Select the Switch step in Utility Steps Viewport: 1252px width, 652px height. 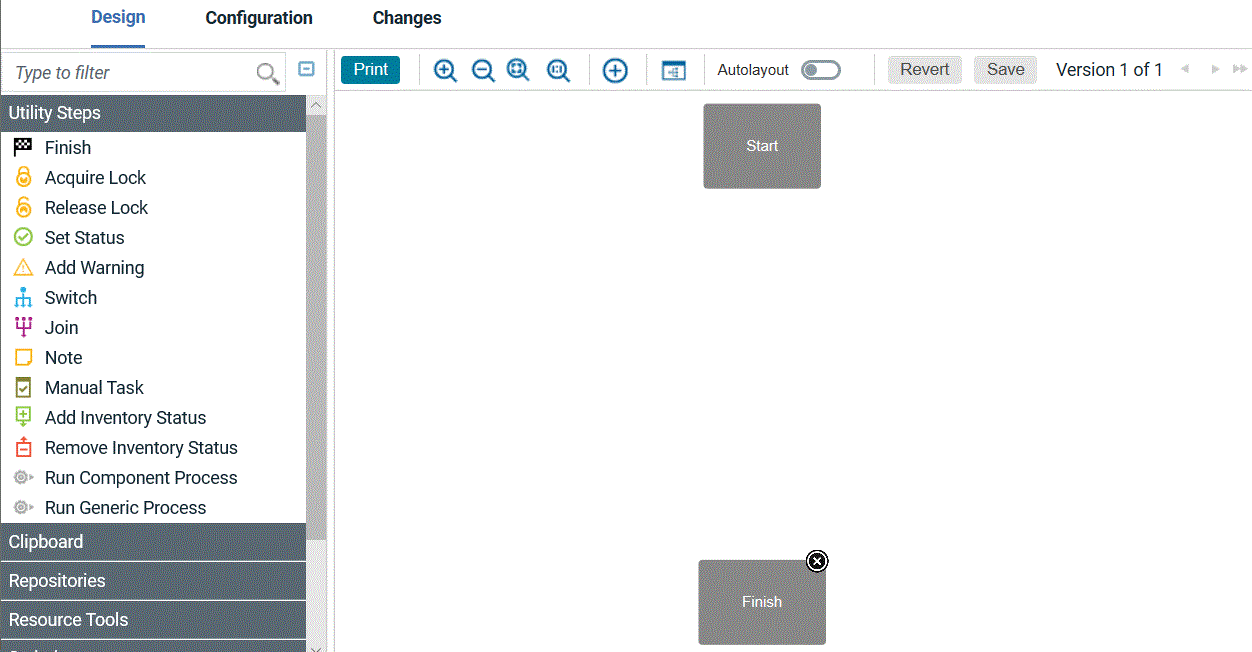(70, 297)
